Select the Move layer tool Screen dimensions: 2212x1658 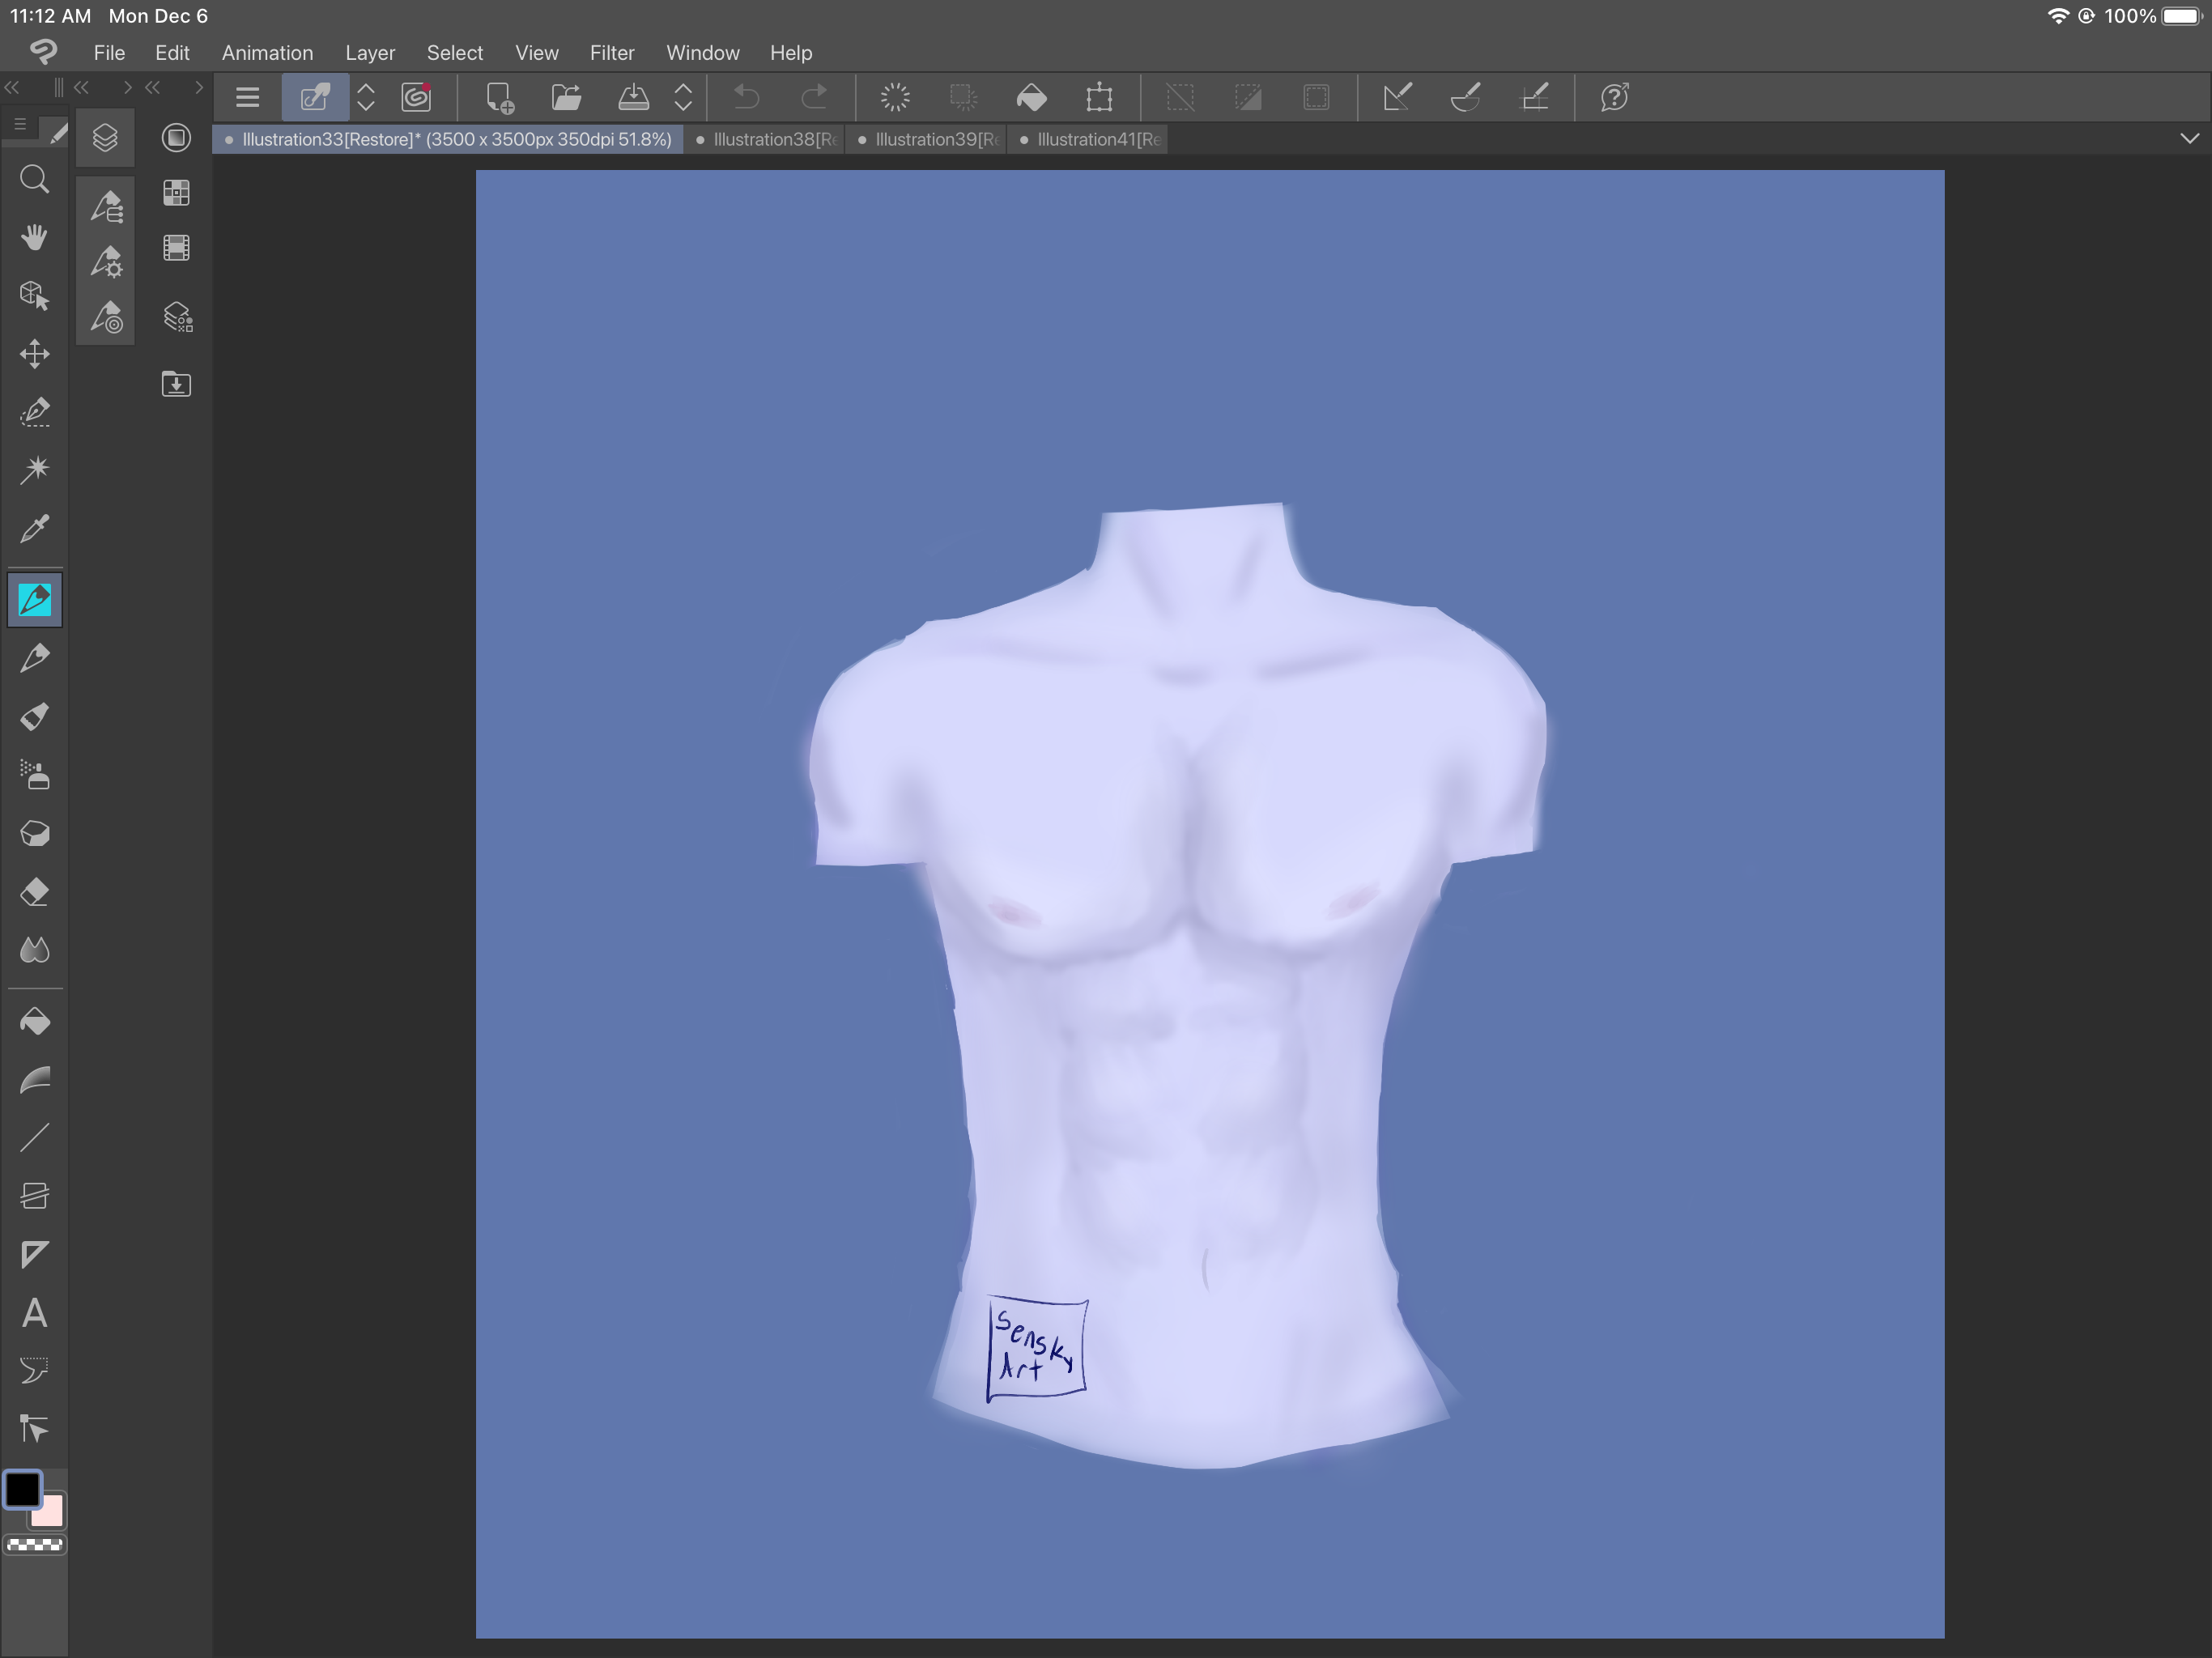pos(35,354)
